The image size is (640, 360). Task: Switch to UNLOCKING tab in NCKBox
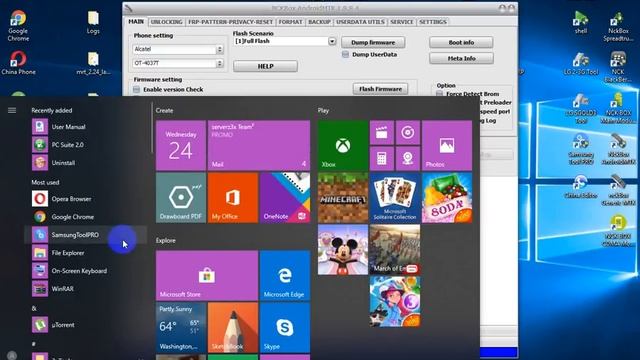tap(167, 22)
